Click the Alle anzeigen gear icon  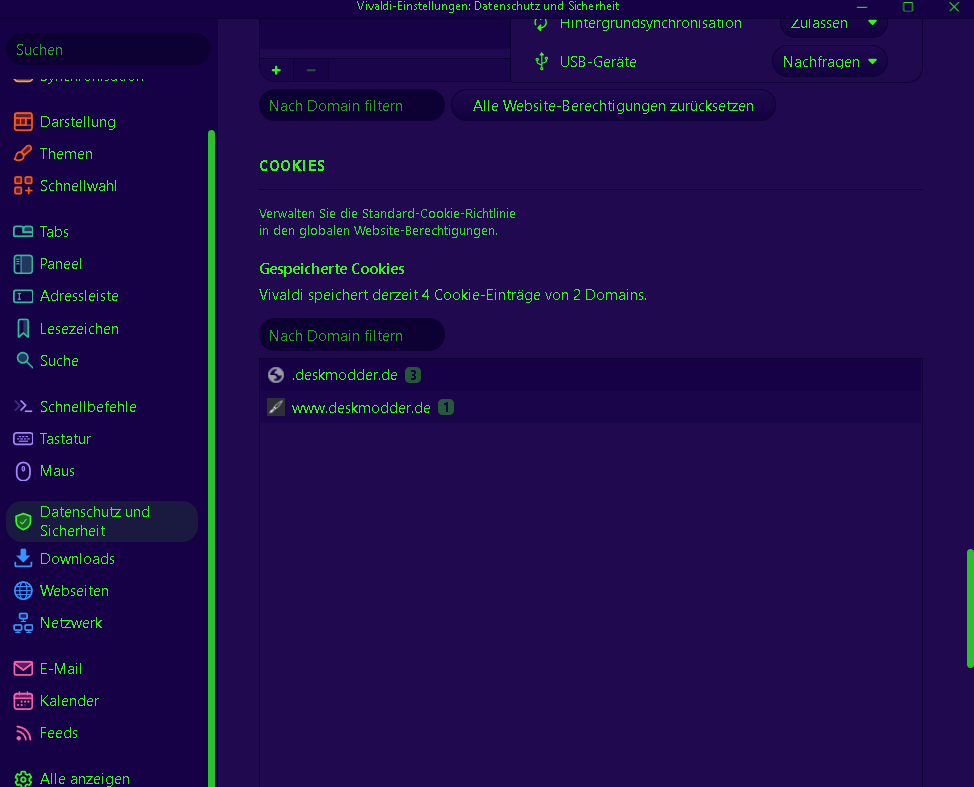(x=23, y=779)
